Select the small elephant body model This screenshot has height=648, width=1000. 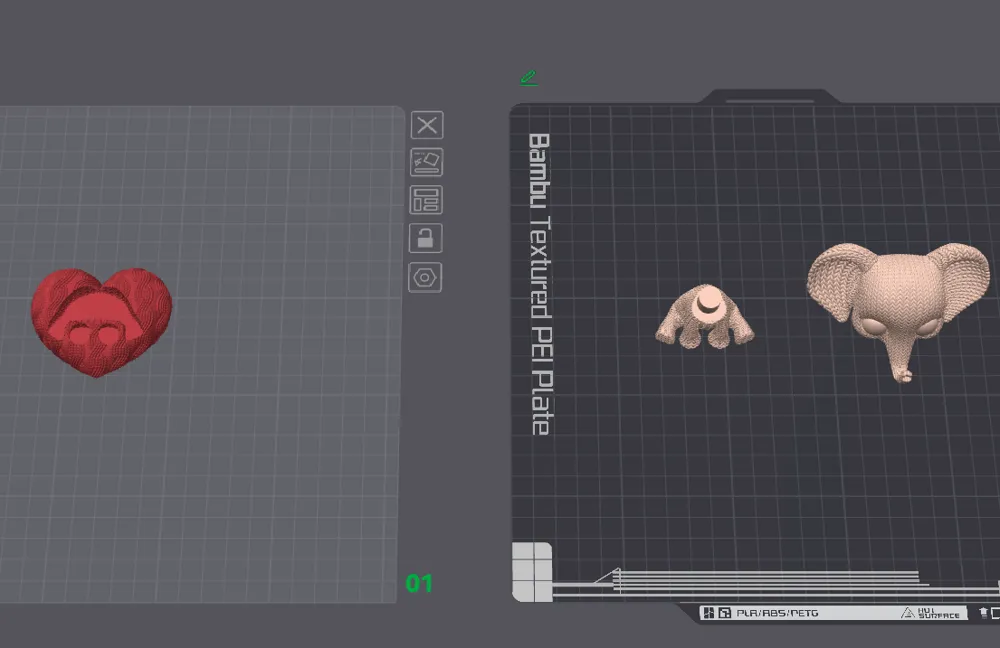[x=705, y=317]
